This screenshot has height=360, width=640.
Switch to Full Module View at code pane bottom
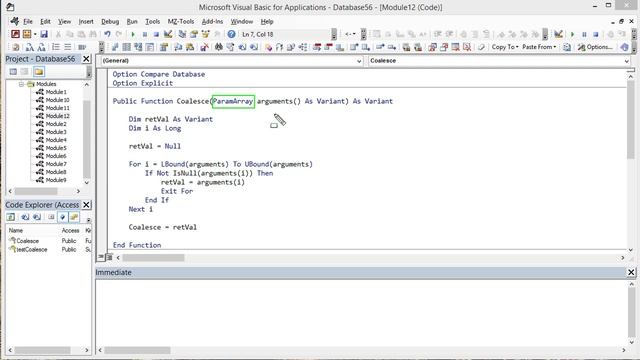coord(109,257)
